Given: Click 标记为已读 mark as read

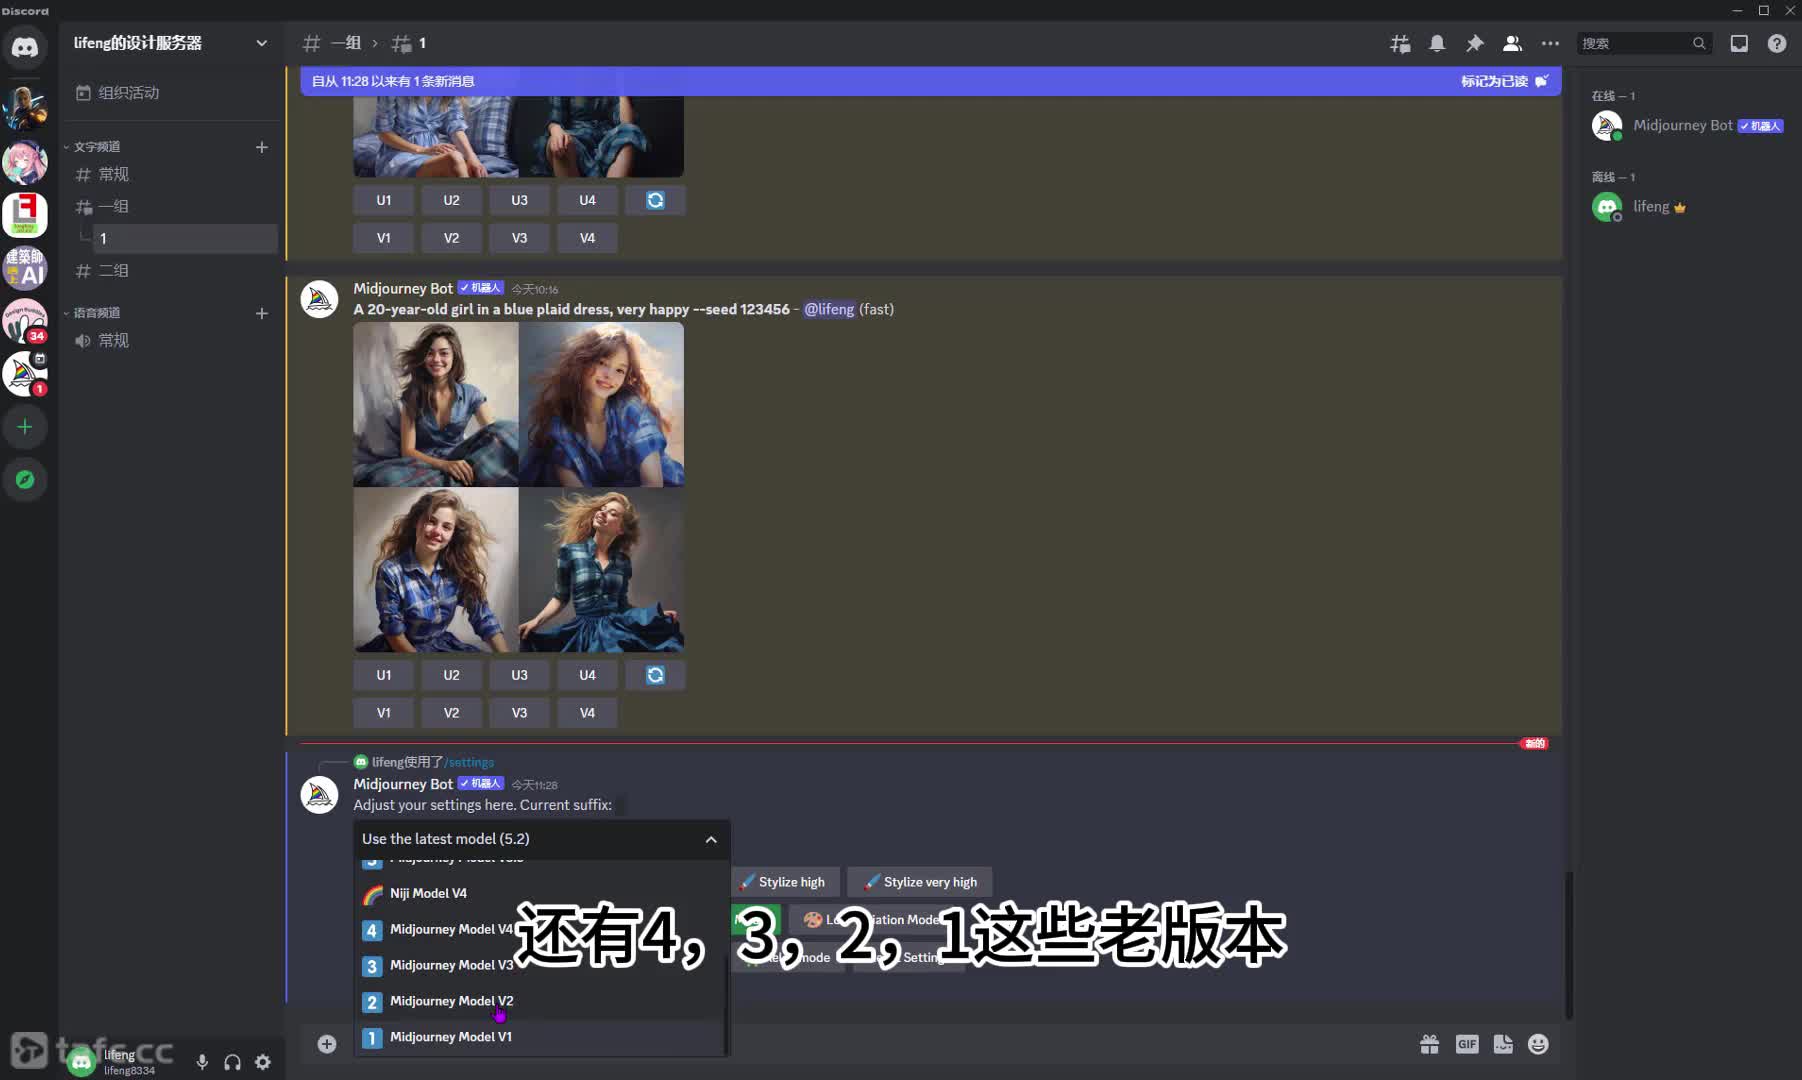Looking at the screenshot, I should point(1504,81).
